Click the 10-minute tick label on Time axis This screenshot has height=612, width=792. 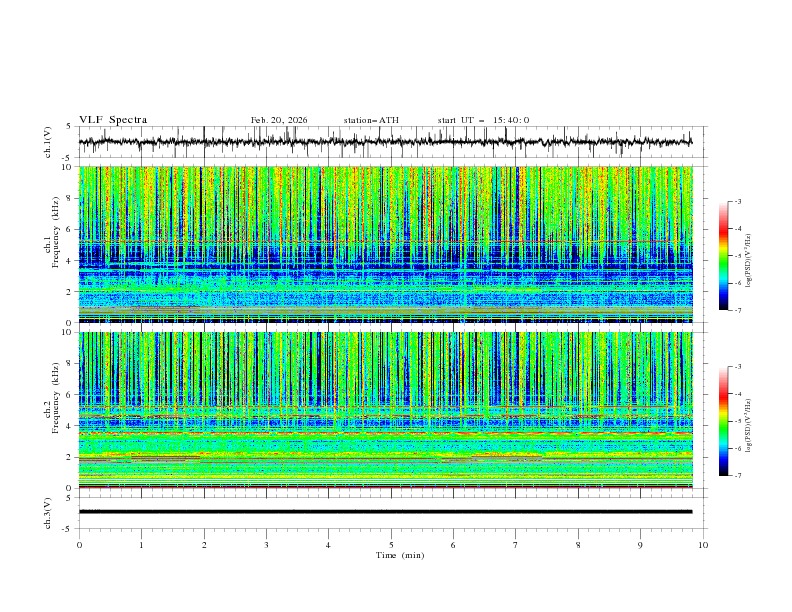click(703, 545)
